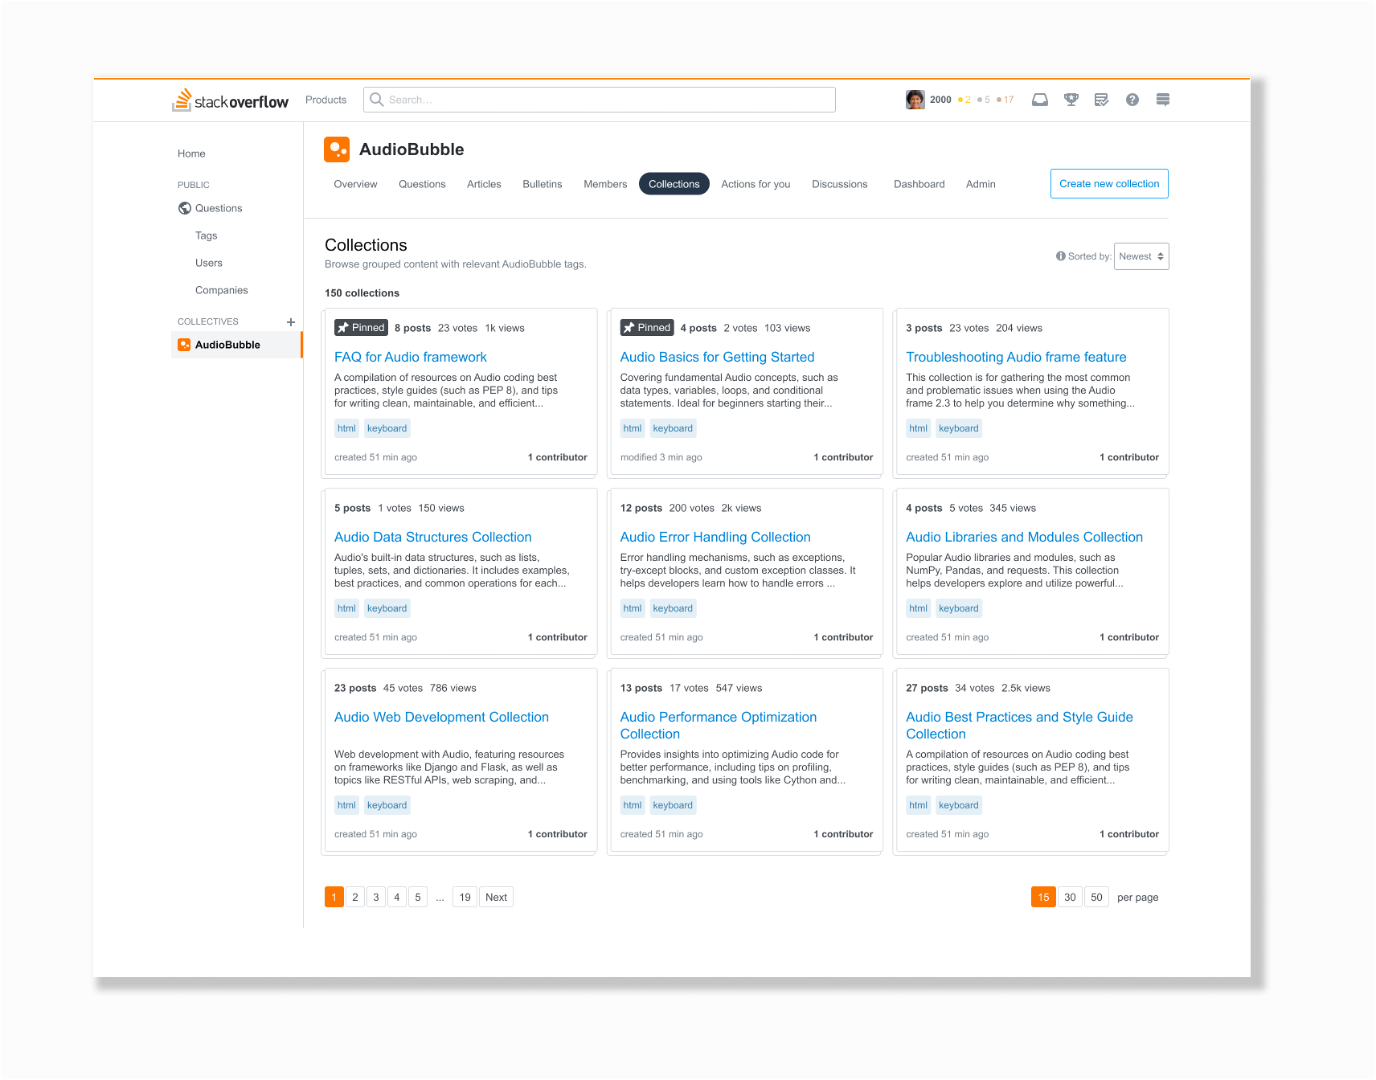Open Audio Basics for Getting Started
Screen dimensions: 1376x1080
(x=717, y=357)
